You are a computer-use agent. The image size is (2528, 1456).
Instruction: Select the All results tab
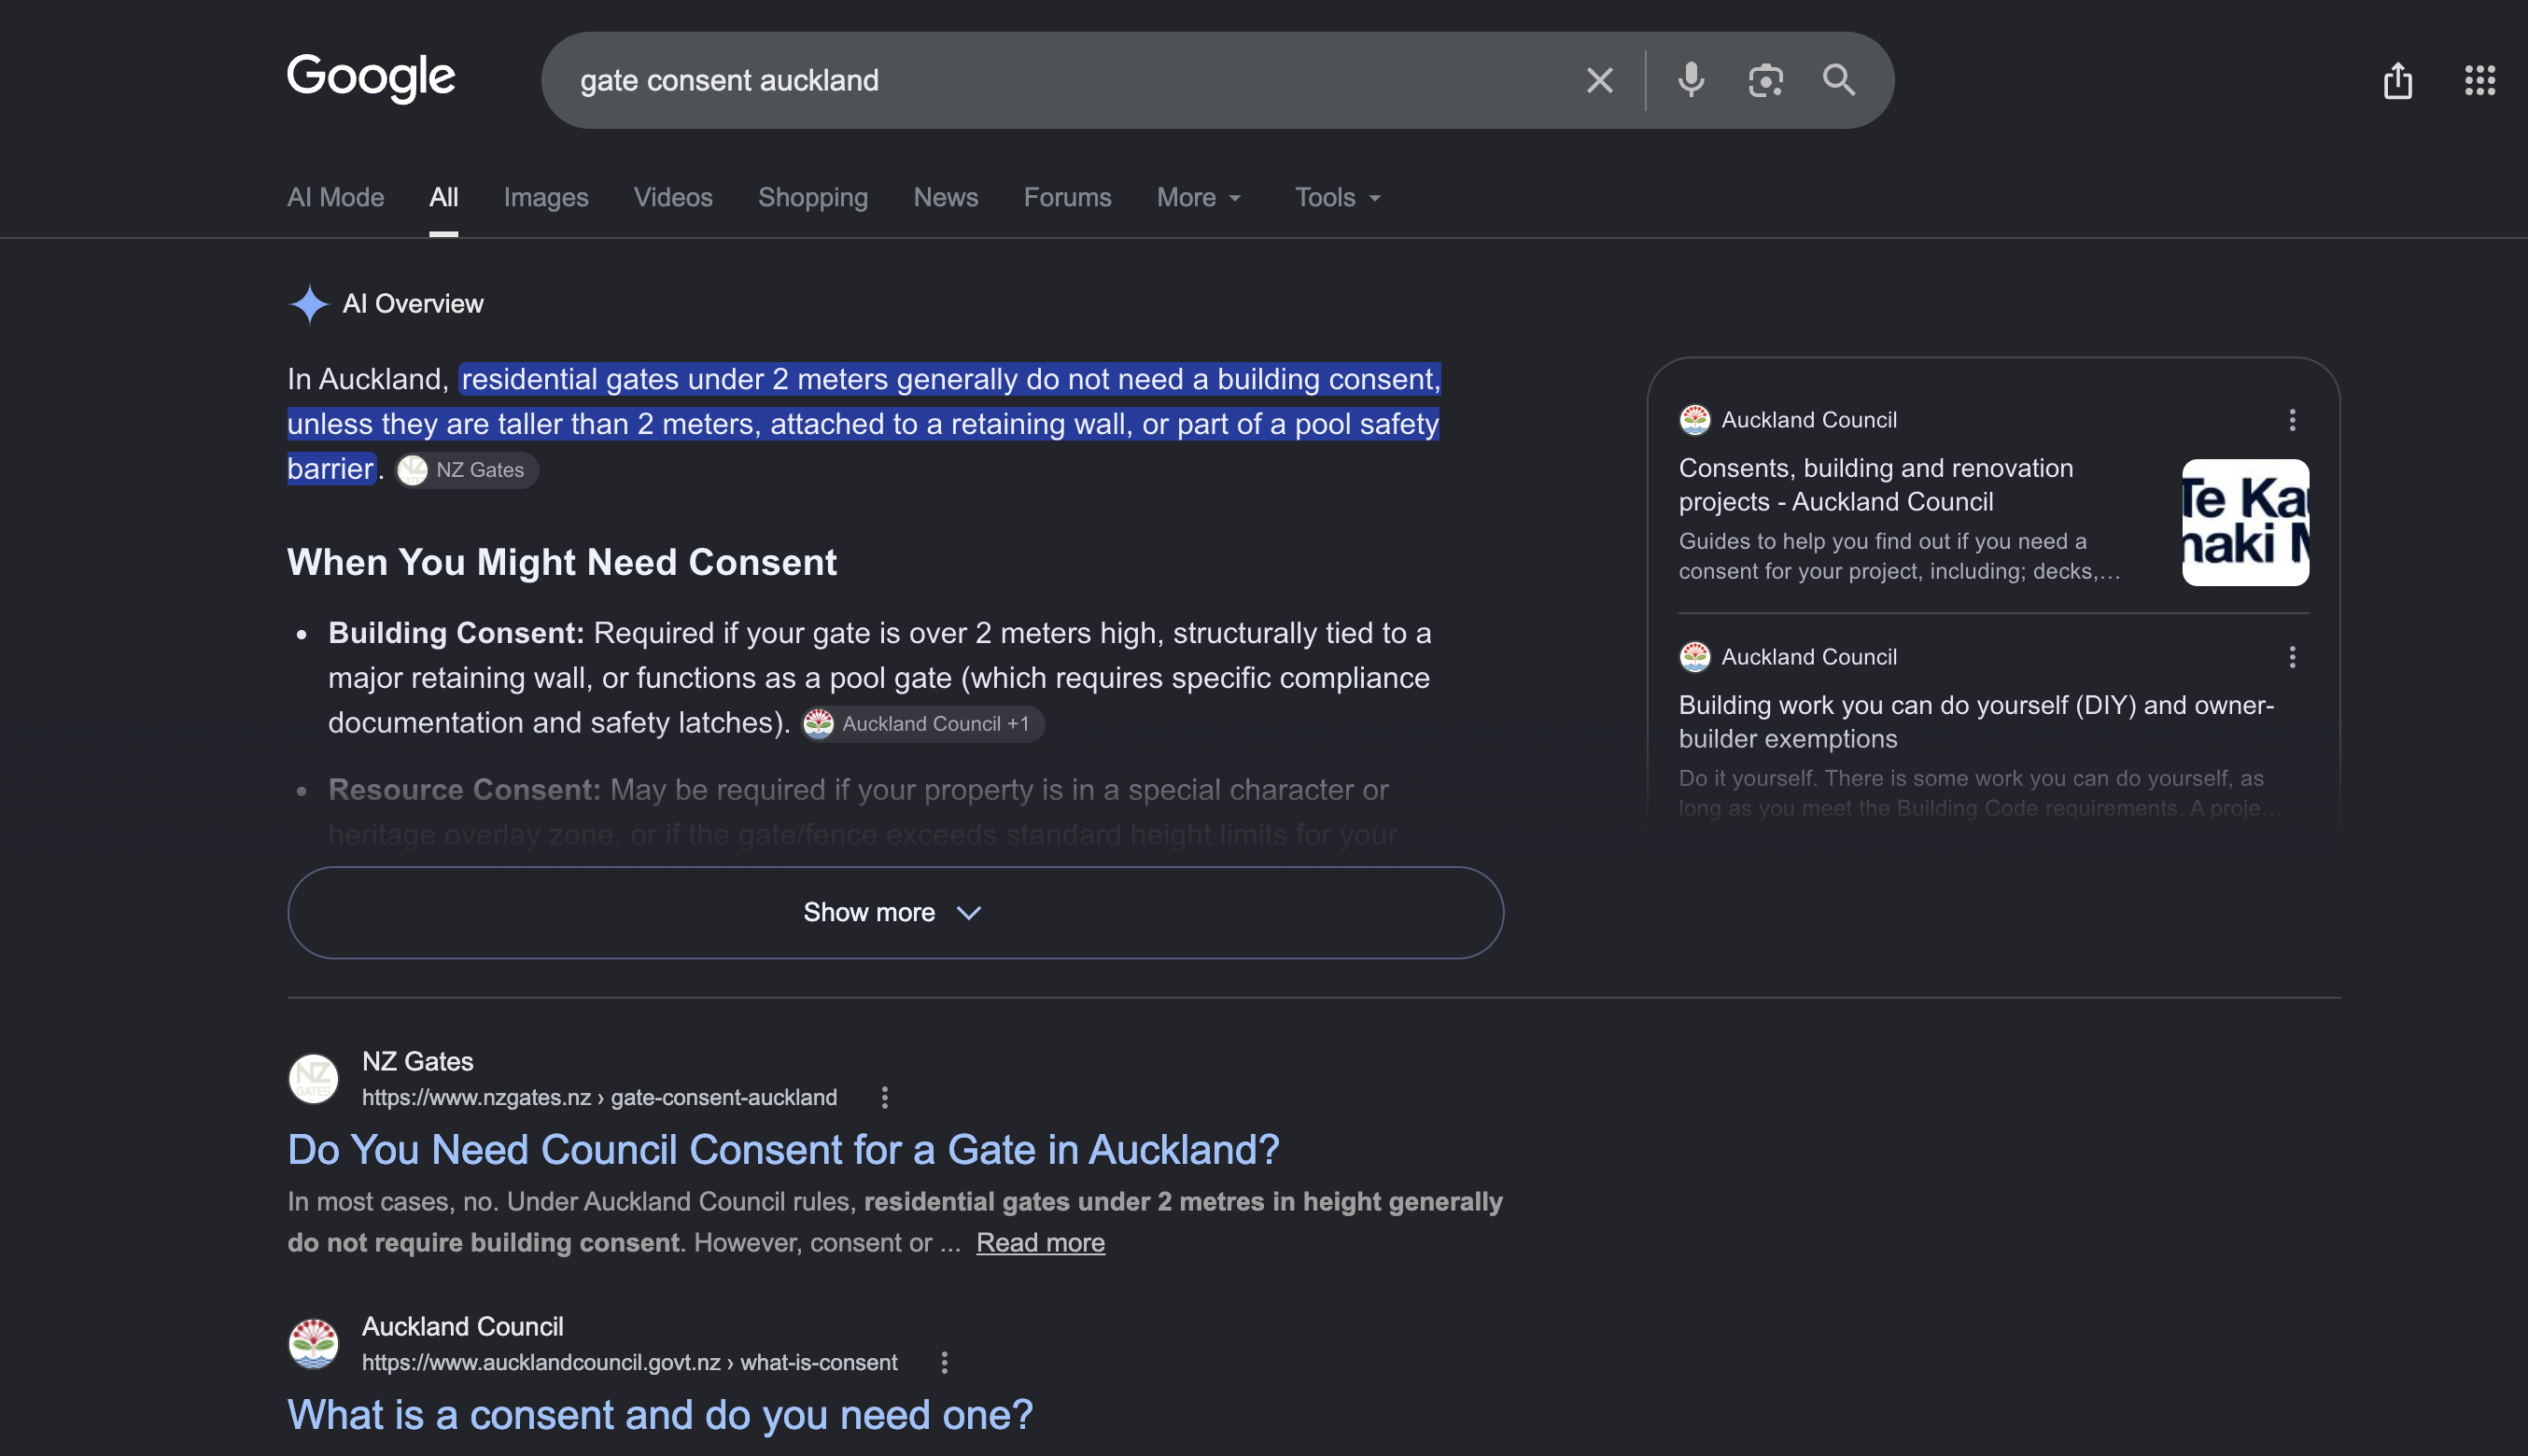[x=444, y=198]
